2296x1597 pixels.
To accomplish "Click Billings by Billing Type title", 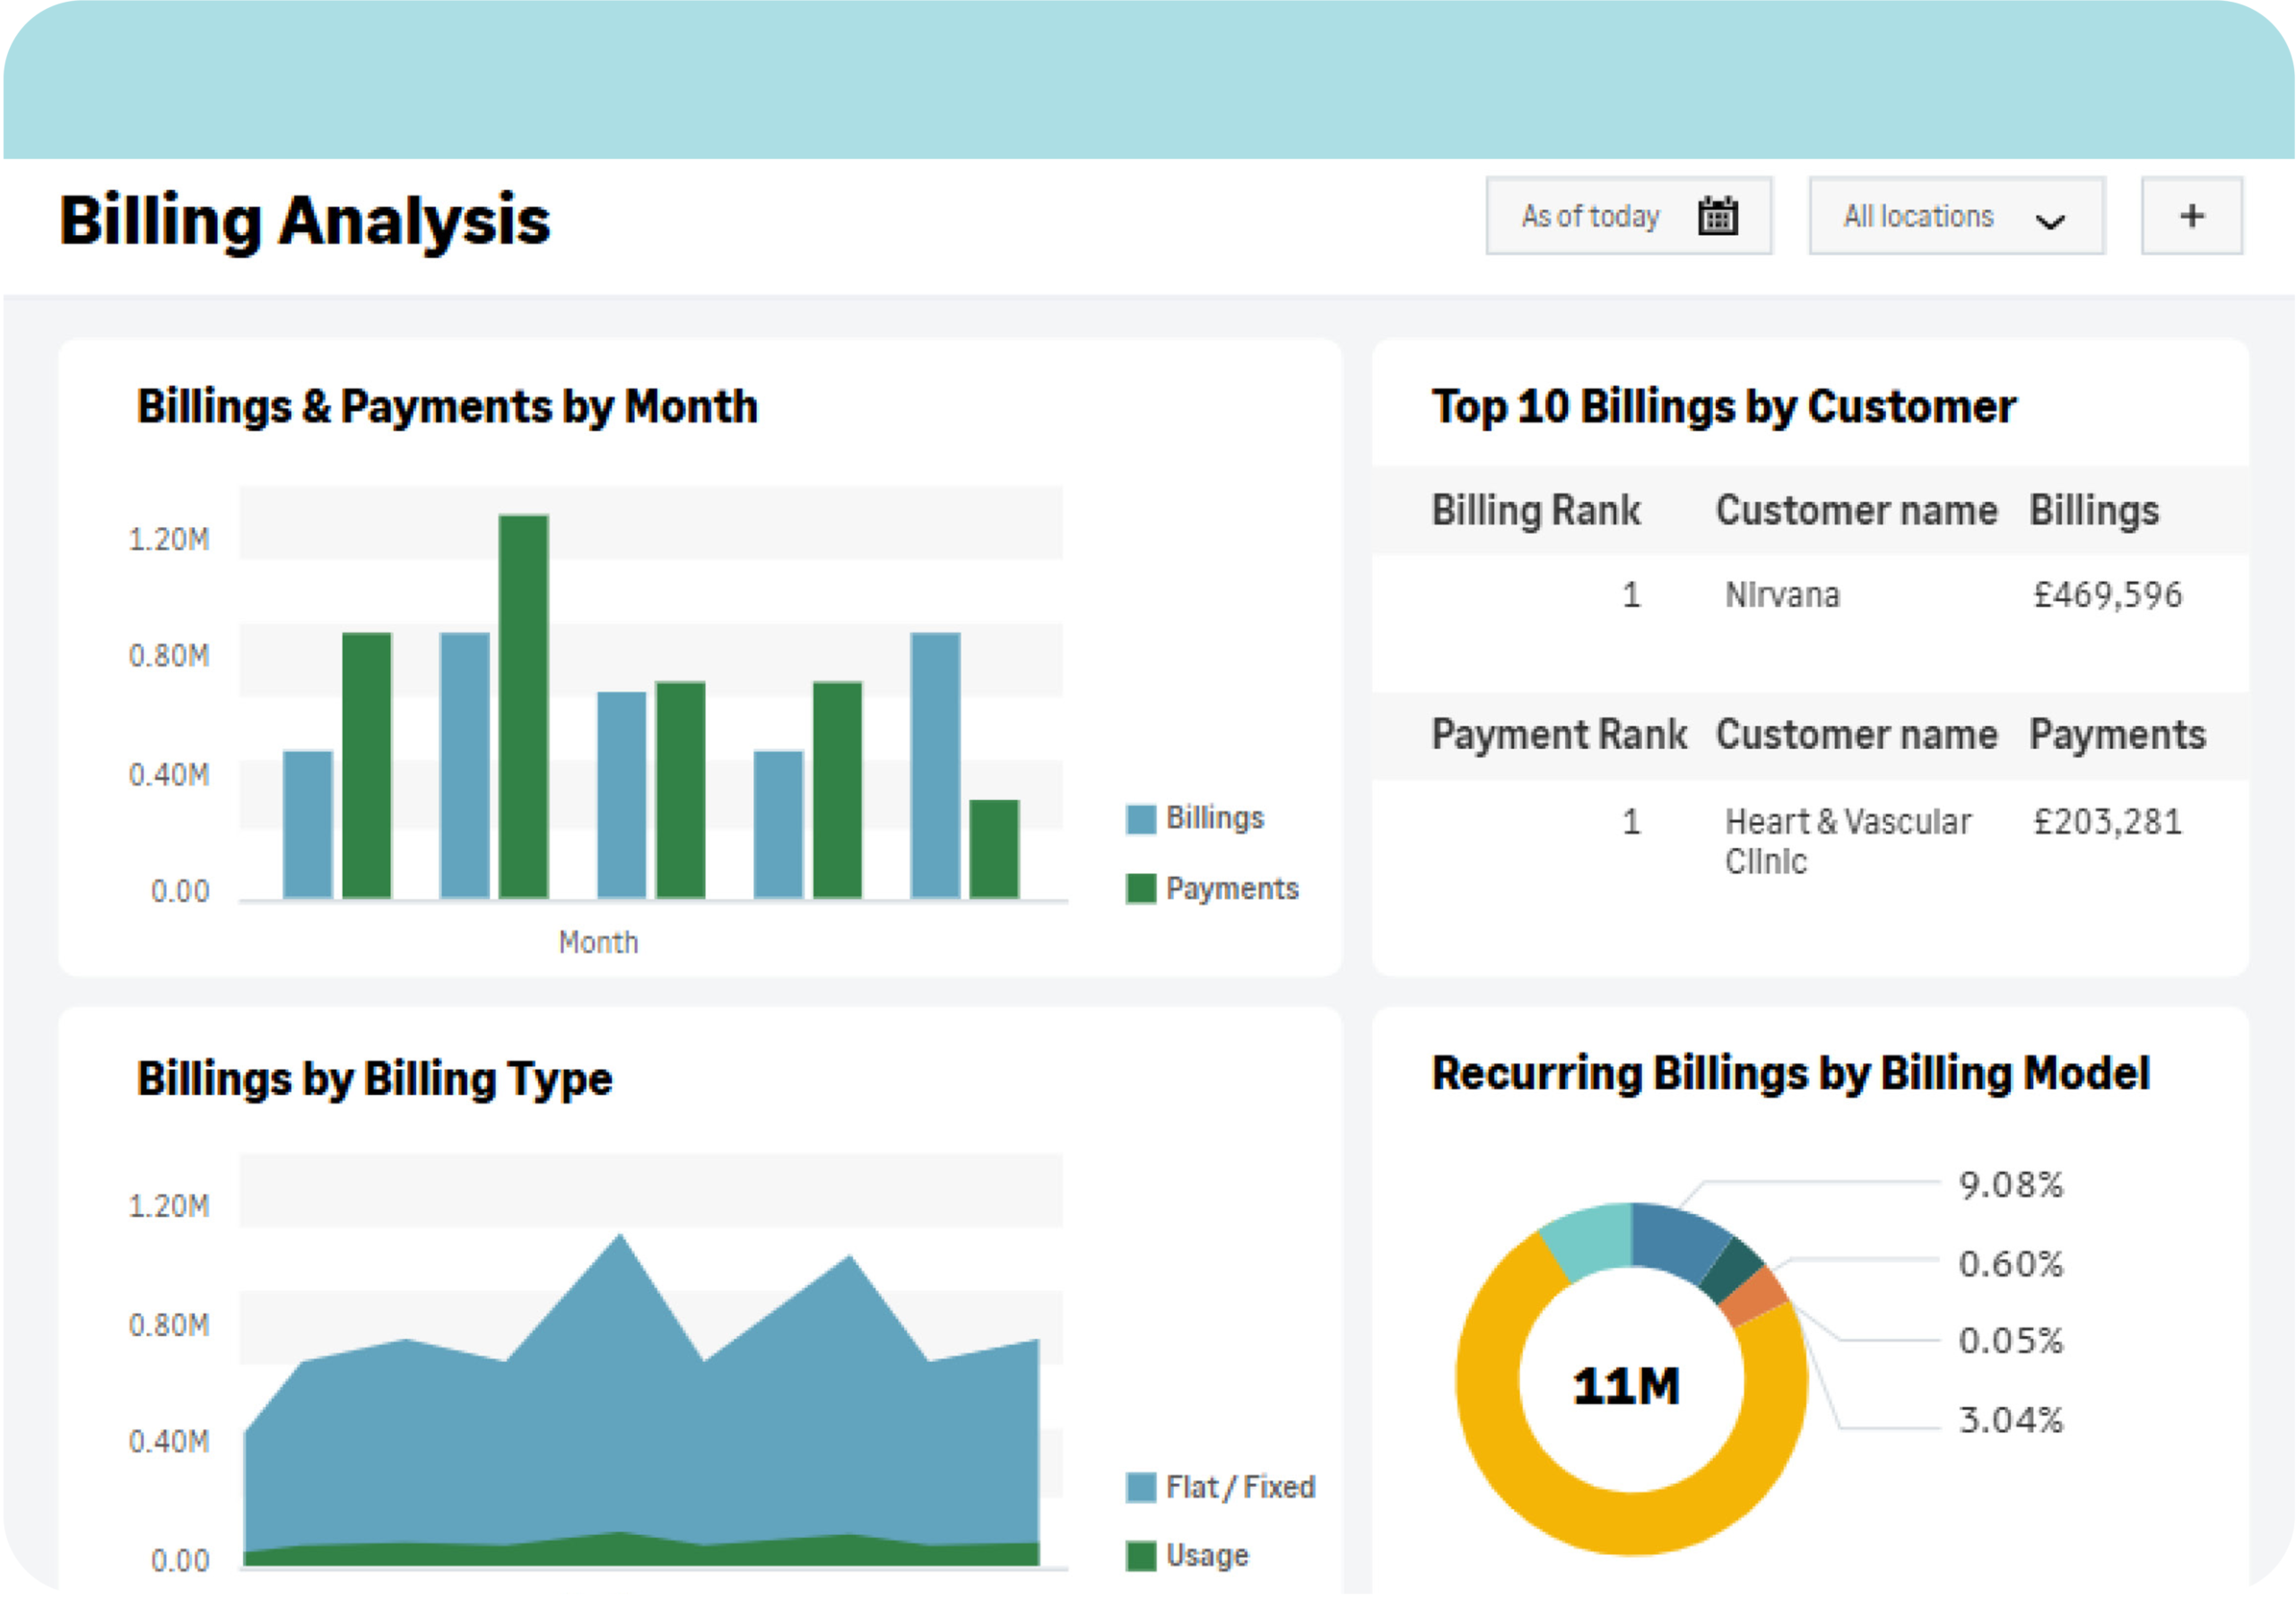I will tap(374, 1080).
